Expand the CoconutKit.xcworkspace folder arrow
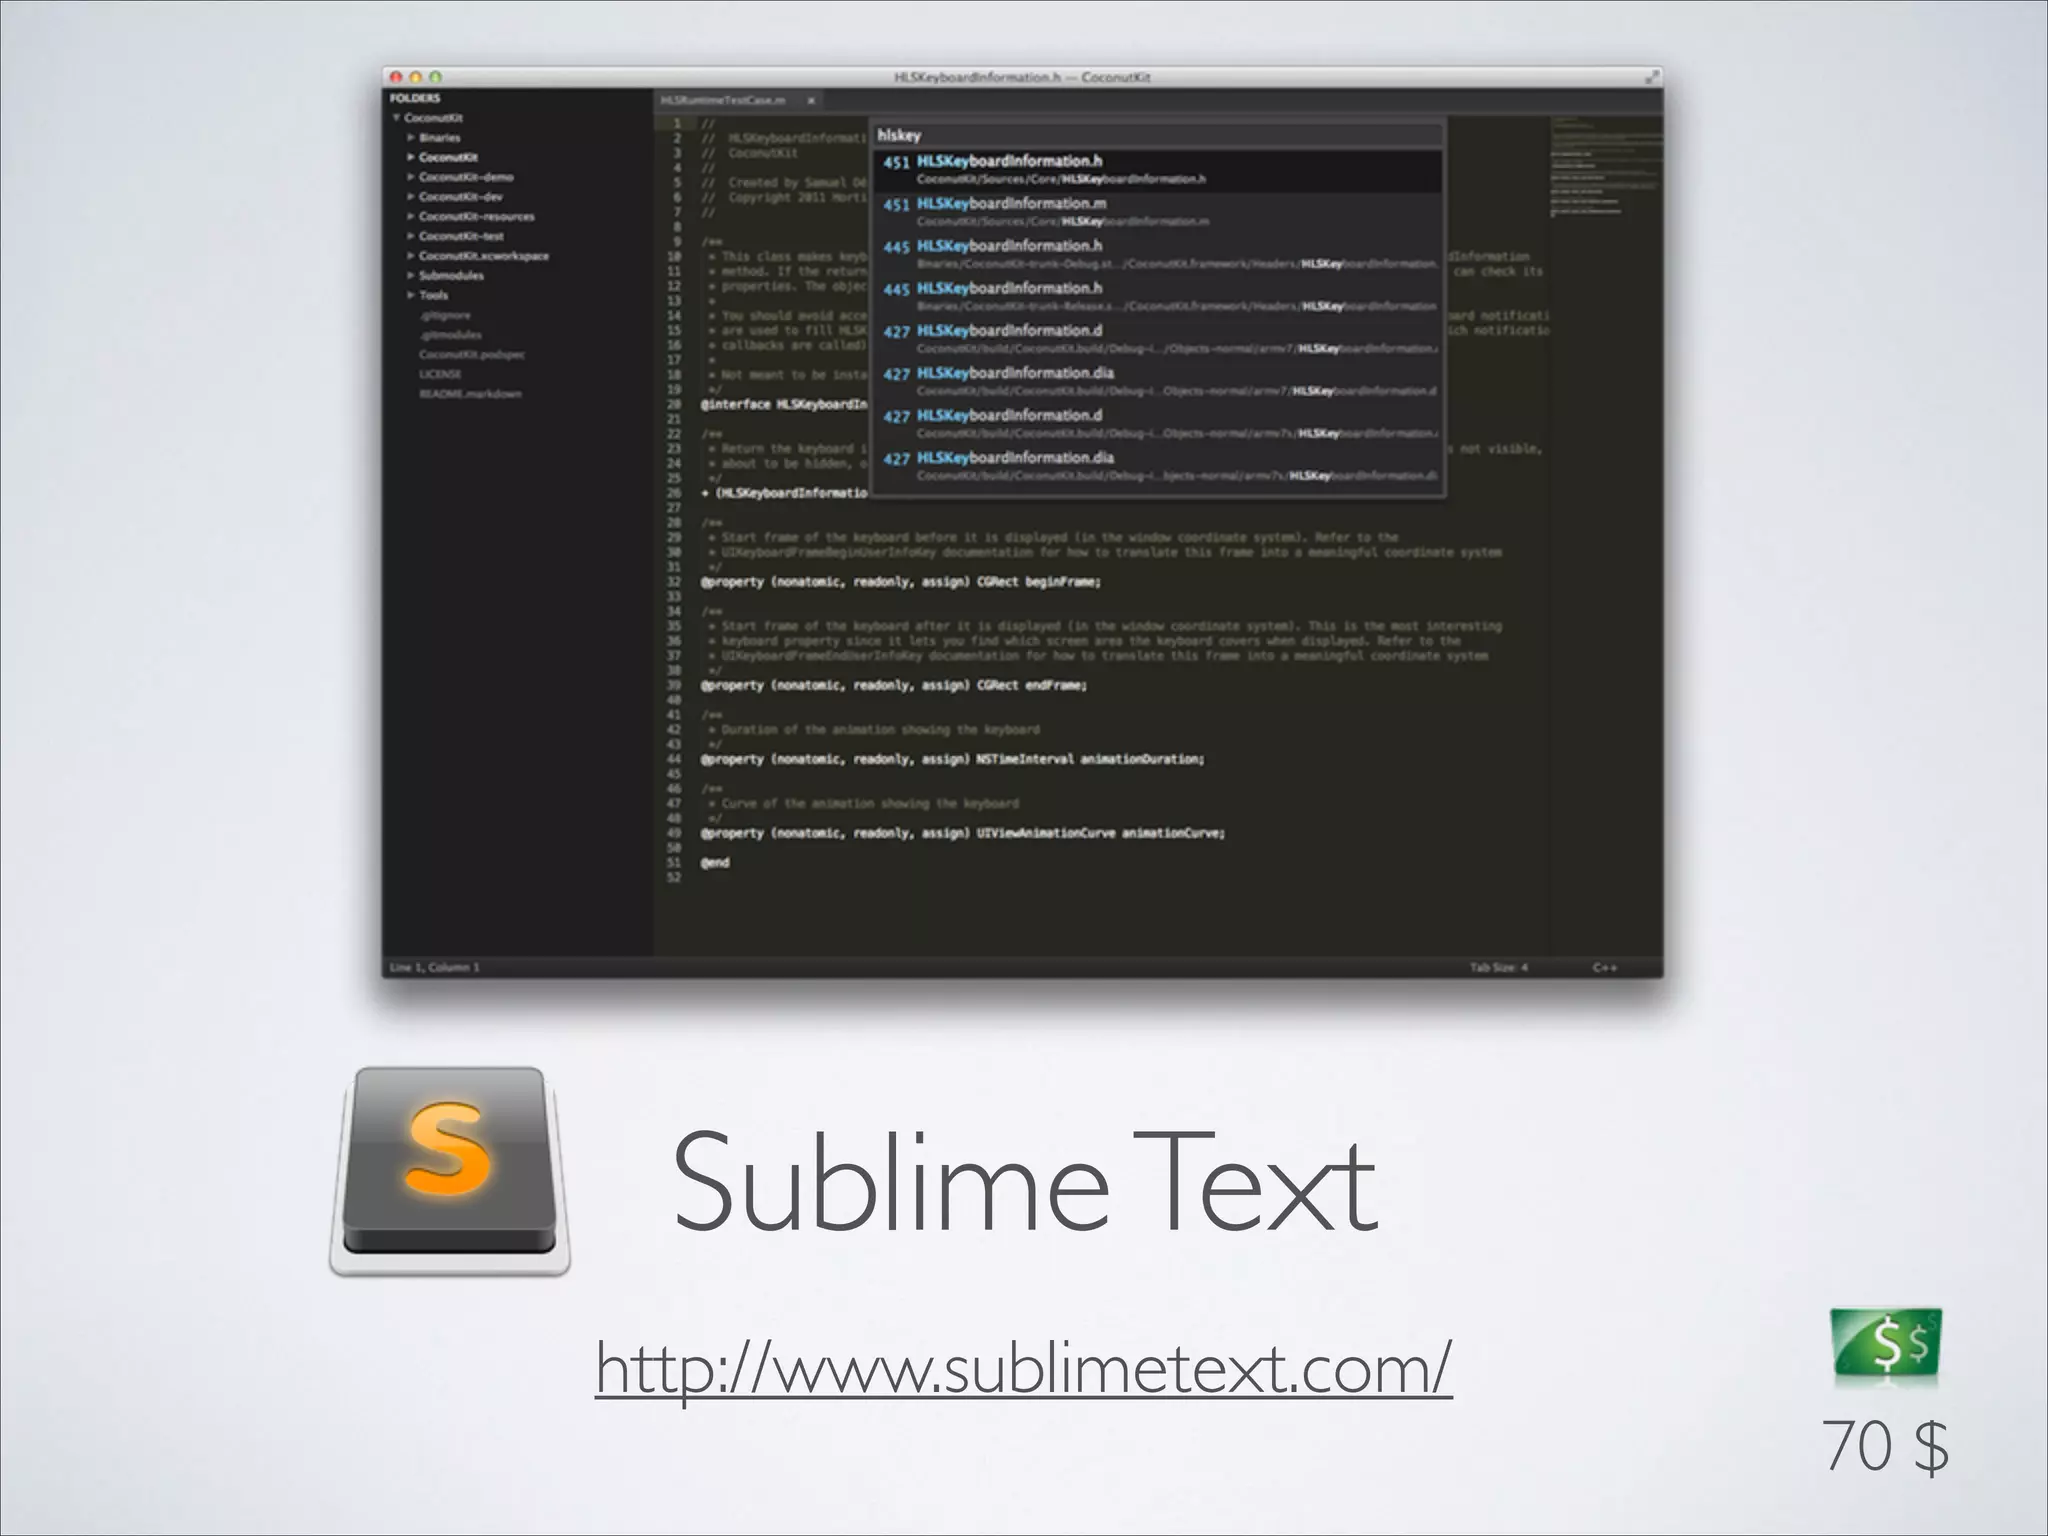The height and width of the screenshot is (1536, 2048). click(411, 256)
